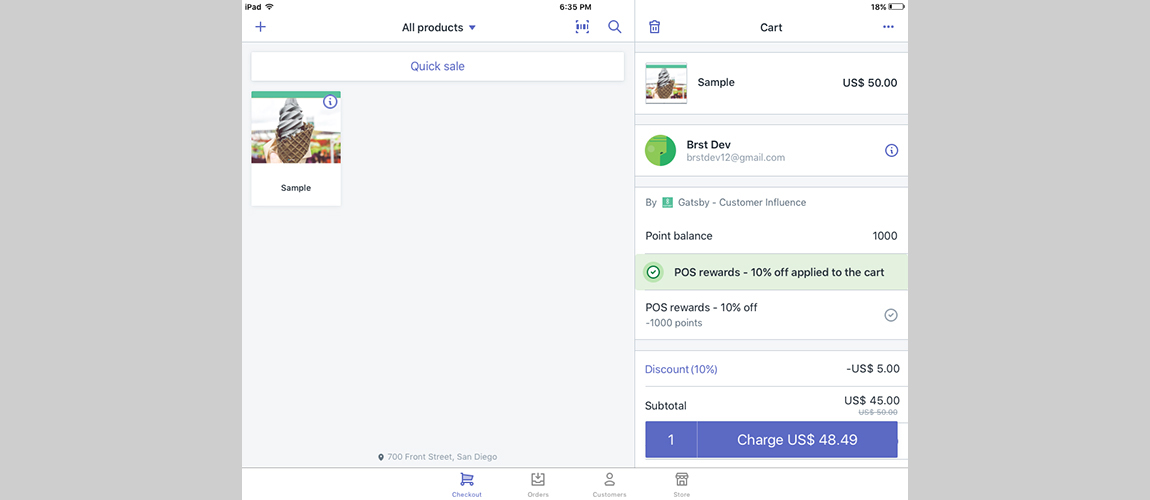Select the Checkout tab
The width and height of the screenshot is (1150, 500).
point(466,484)
